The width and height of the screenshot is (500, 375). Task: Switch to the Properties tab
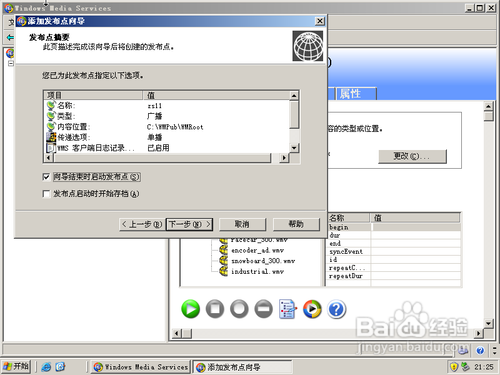pyautogui.click(x=356, y=94)
